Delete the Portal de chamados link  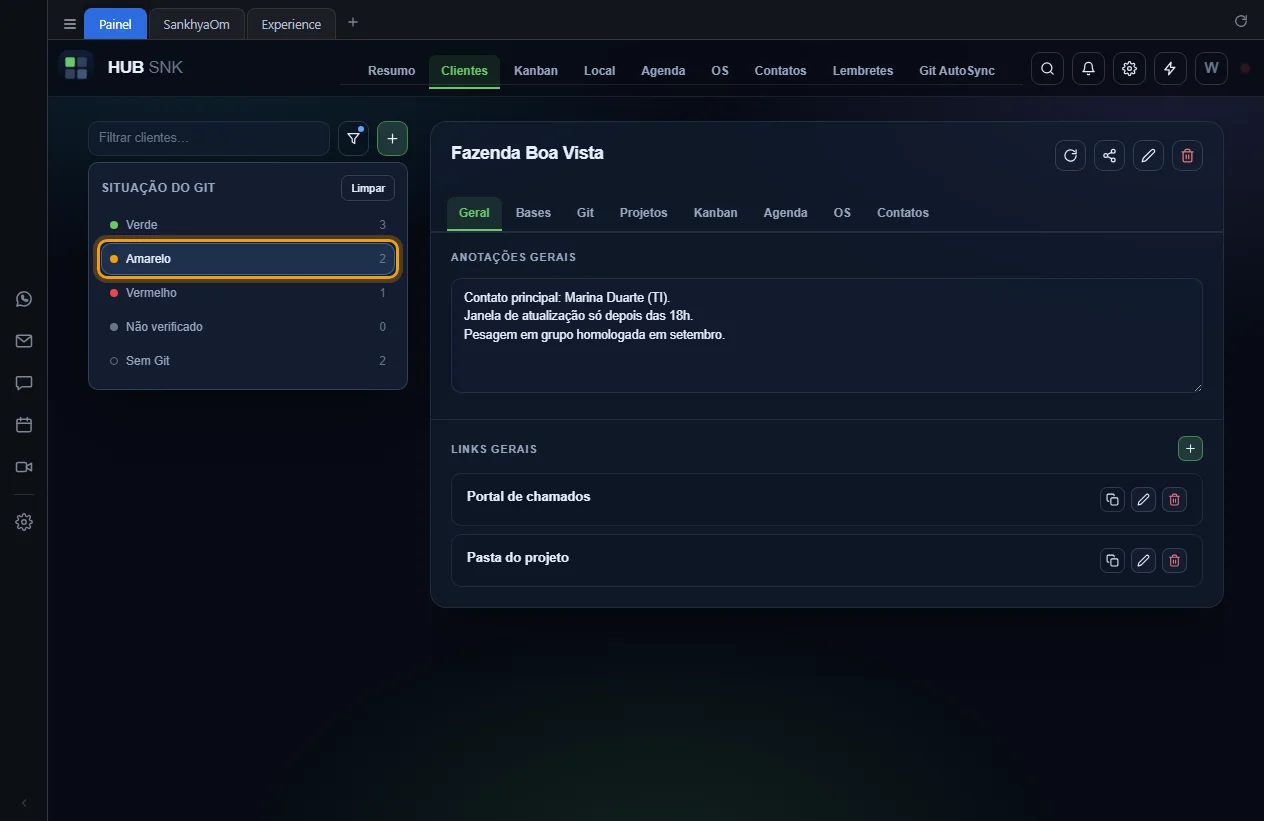point(1175,500)
